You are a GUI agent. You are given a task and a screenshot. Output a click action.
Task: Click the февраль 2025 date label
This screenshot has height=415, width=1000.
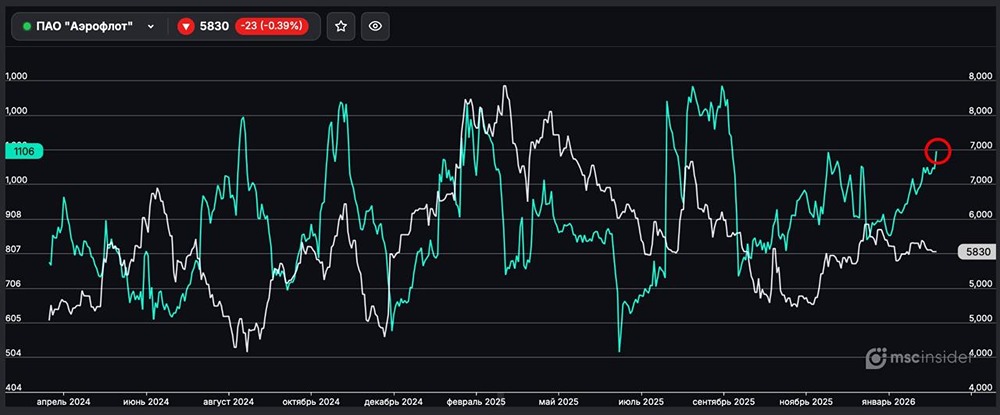point(476,402)
